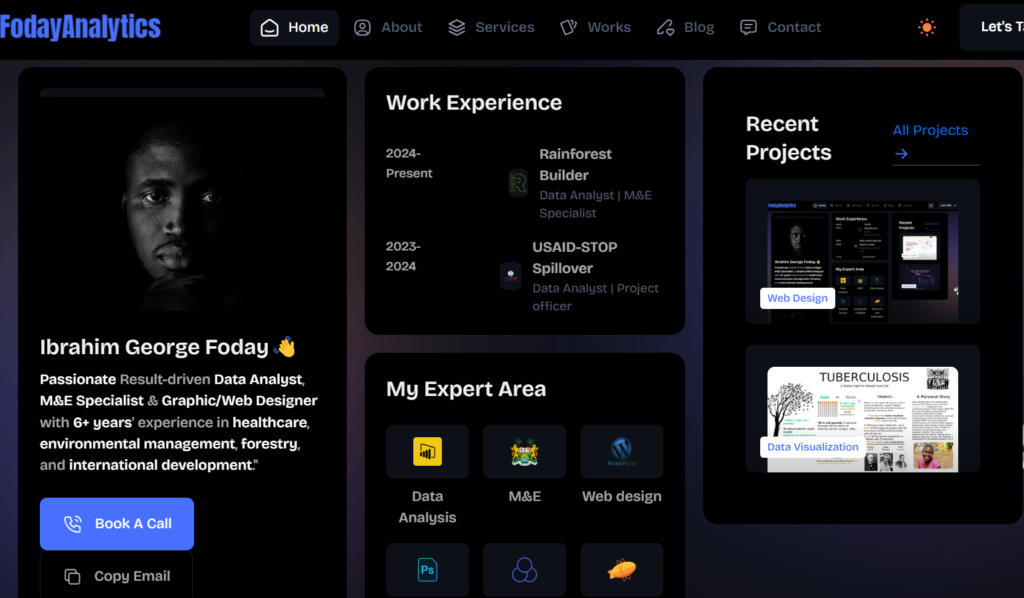Click the FodayAnalytics logo
The height and width of the screenshot is (598, 1024).
coord(80,27)
